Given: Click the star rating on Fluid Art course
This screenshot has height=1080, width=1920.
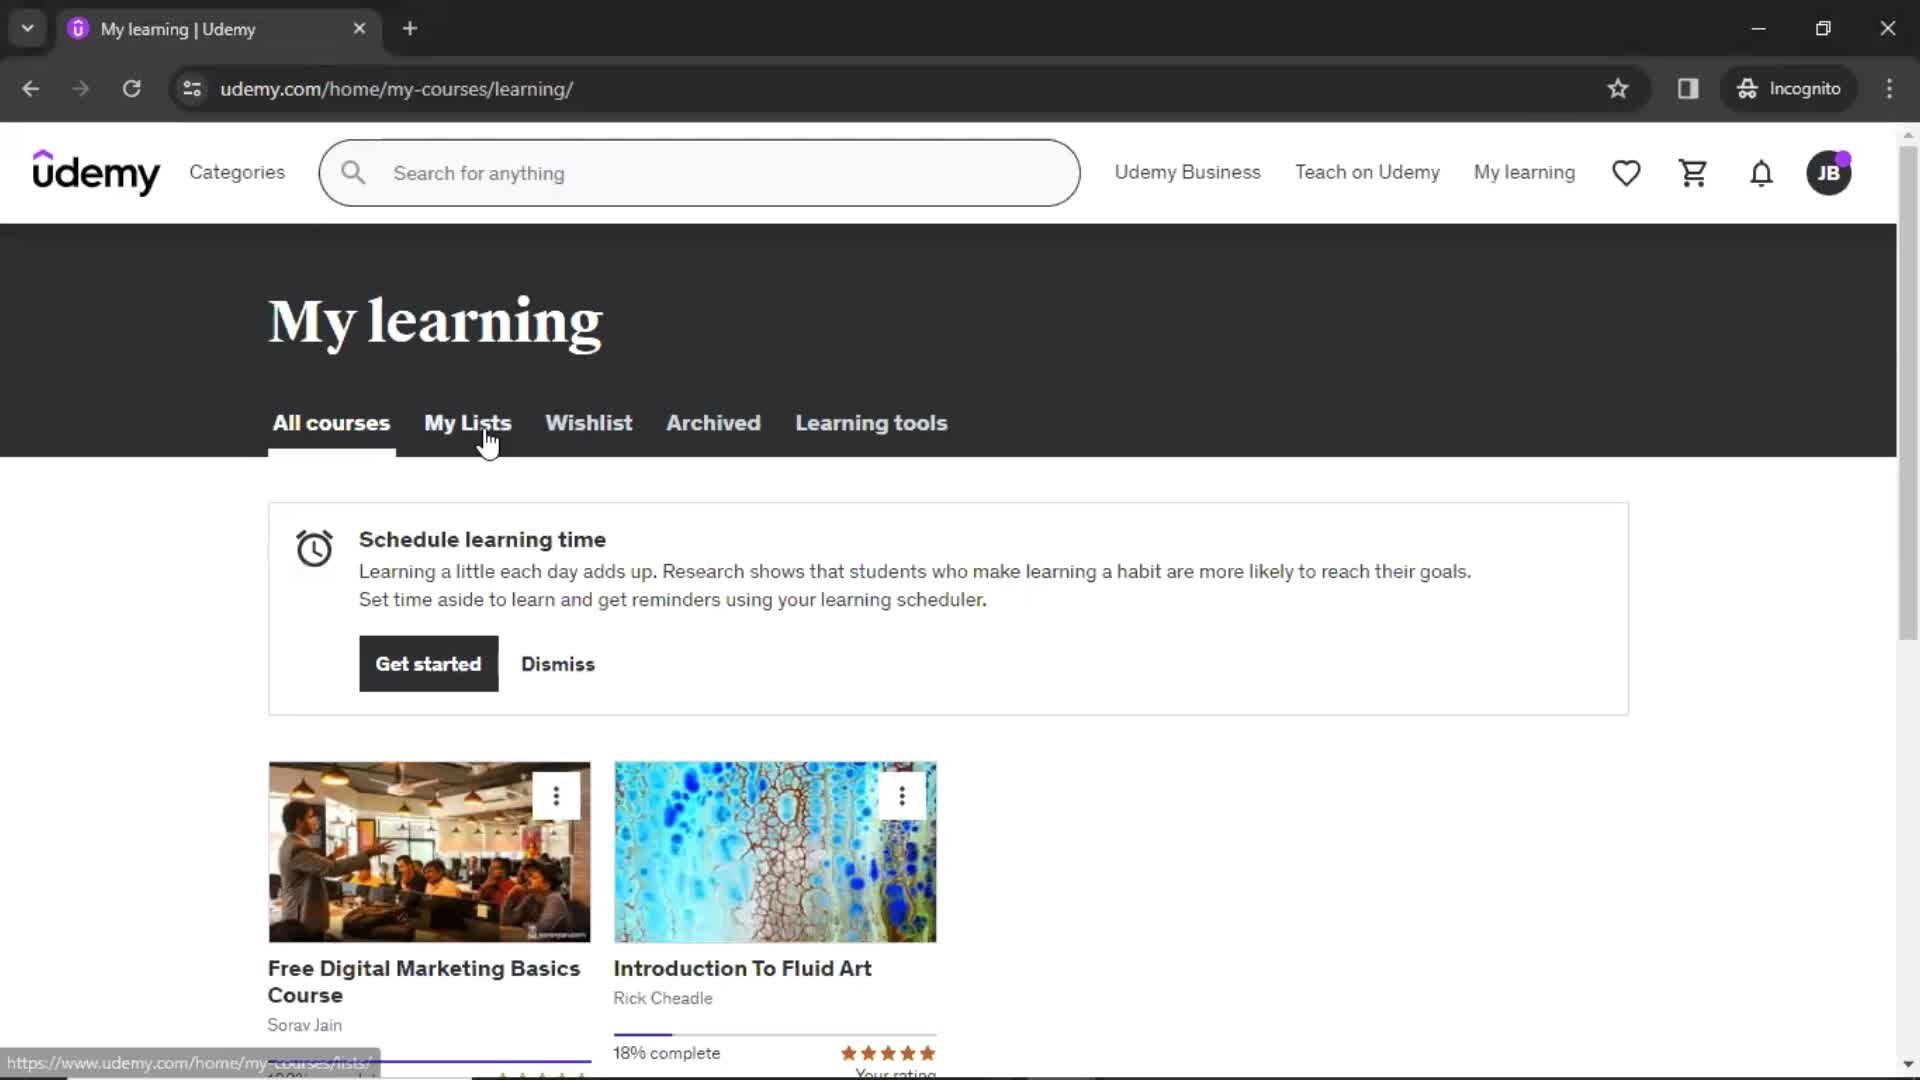Looking at the screenshot, I should coord(886,1052).
